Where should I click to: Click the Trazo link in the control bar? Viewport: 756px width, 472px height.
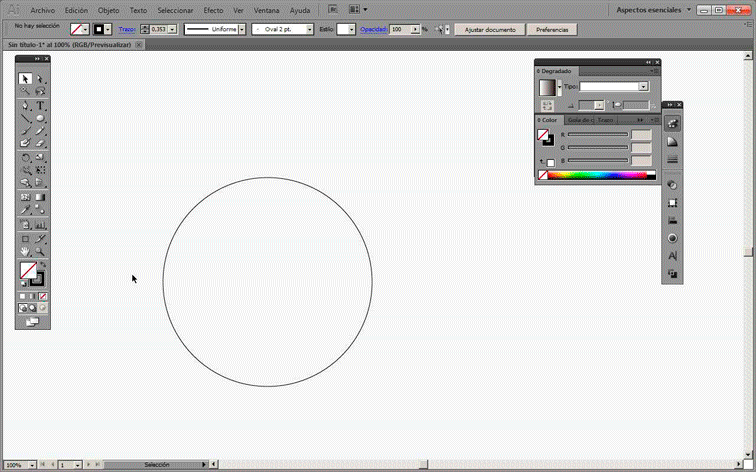127,29
